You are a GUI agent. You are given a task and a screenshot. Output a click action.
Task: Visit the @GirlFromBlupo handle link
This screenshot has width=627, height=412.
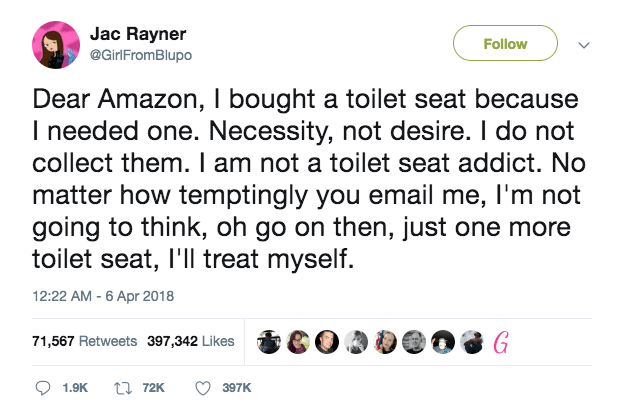click(140, 57)
